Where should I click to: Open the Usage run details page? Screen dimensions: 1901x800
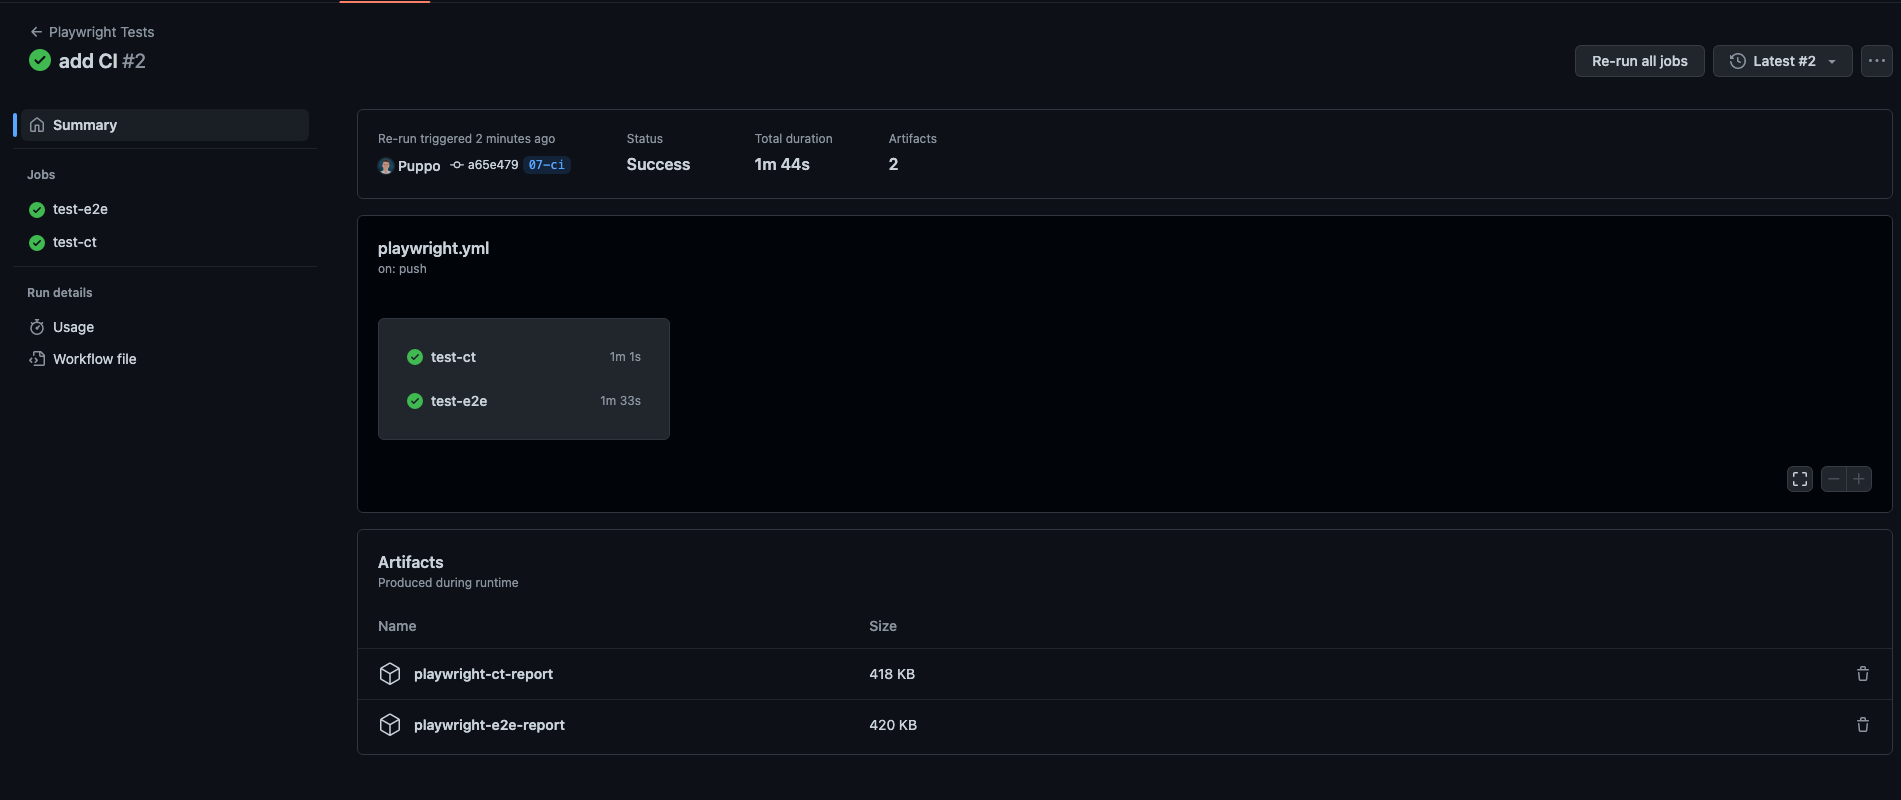pos(73,327)
